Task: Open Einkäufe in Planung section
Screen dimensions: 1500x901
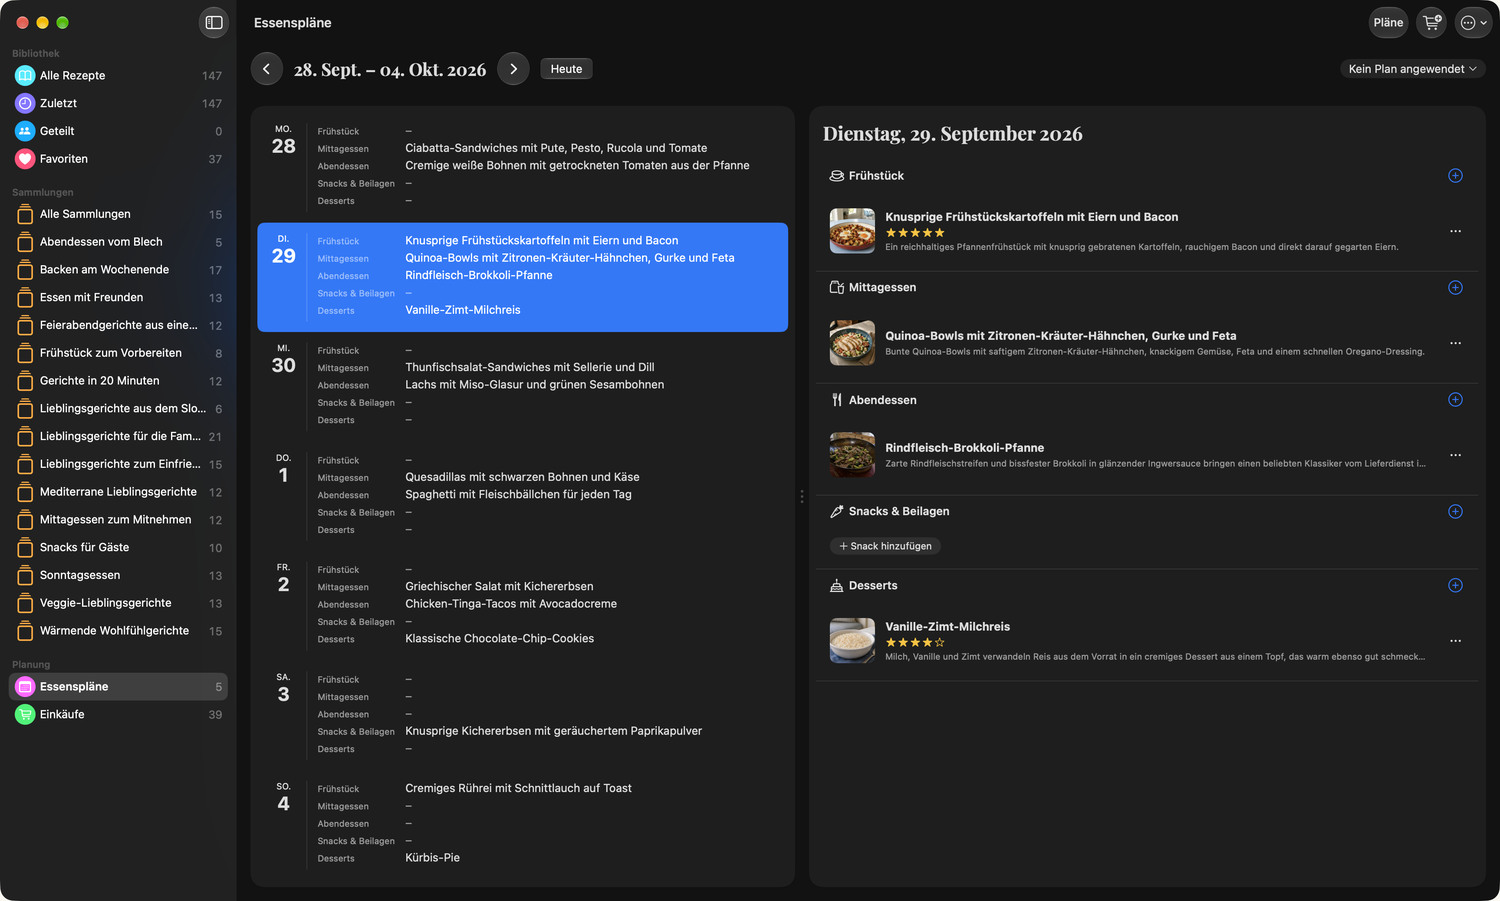Action: [x=118, y=715]
